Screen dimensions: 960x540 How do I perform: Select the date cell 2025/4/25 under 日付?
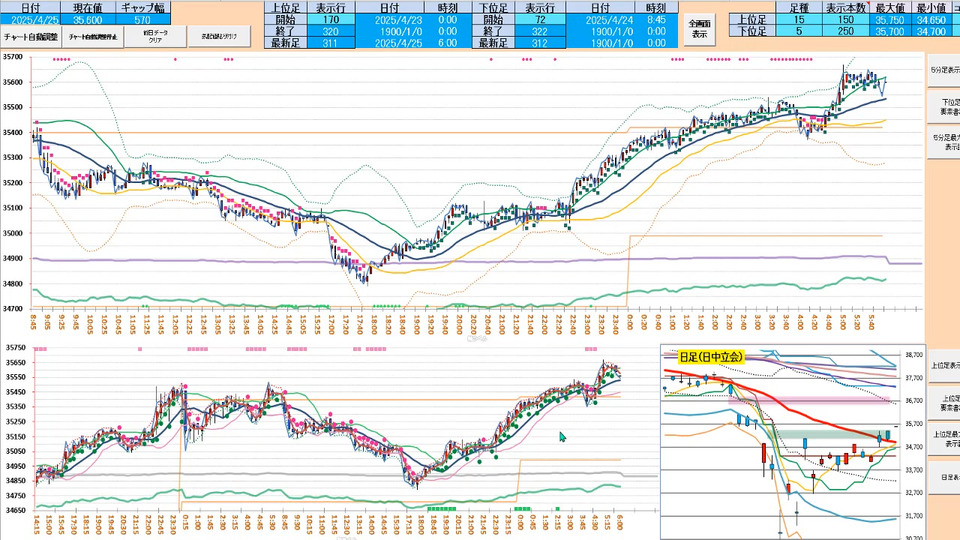[31, 20]
